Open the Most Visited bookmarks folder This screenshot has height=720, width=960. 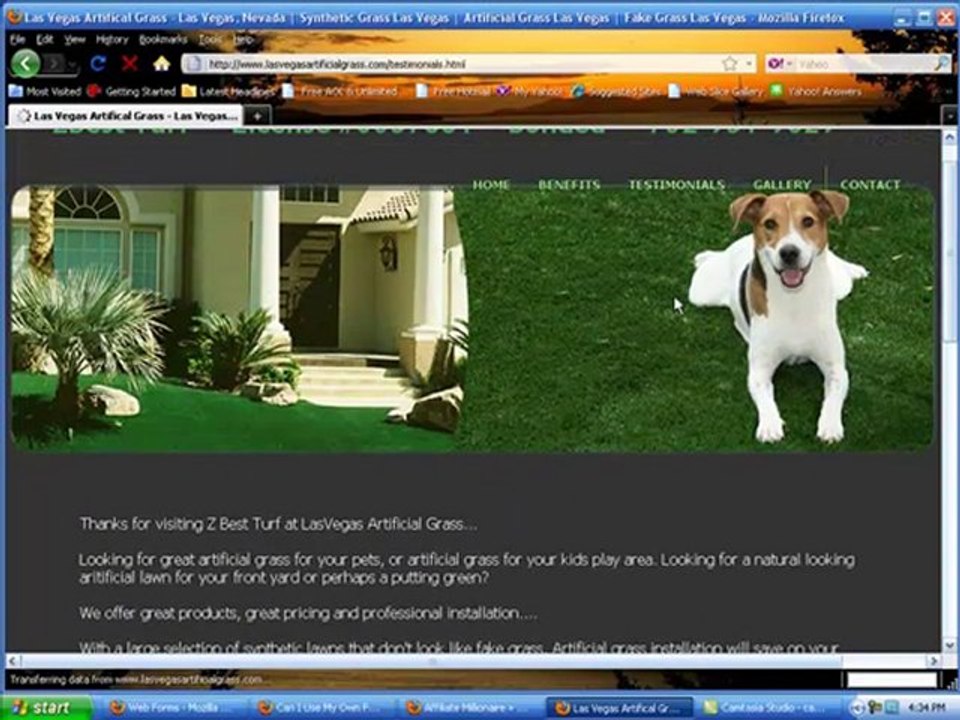pyautogui.click(x=45, y=91)
